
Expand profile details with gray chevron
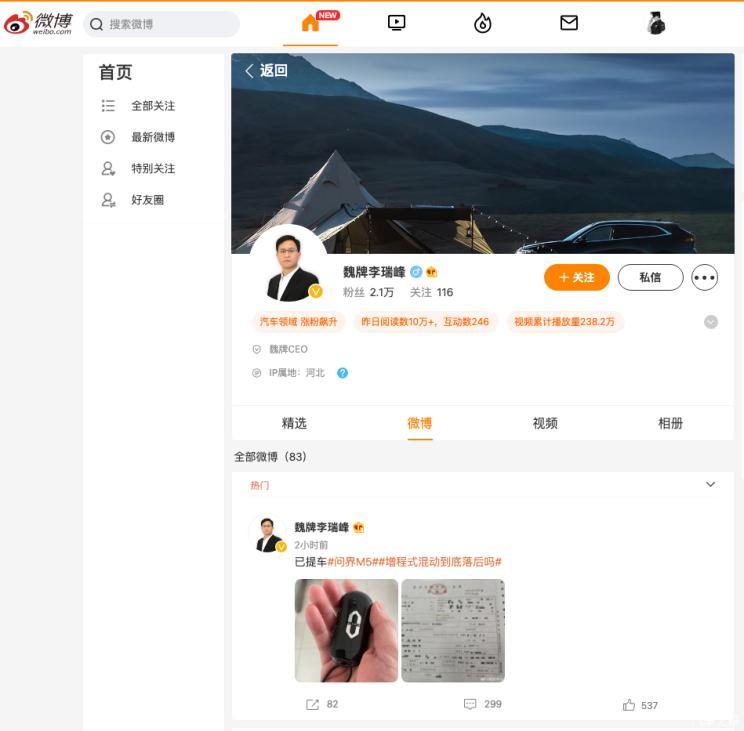(x=710, y=322)
